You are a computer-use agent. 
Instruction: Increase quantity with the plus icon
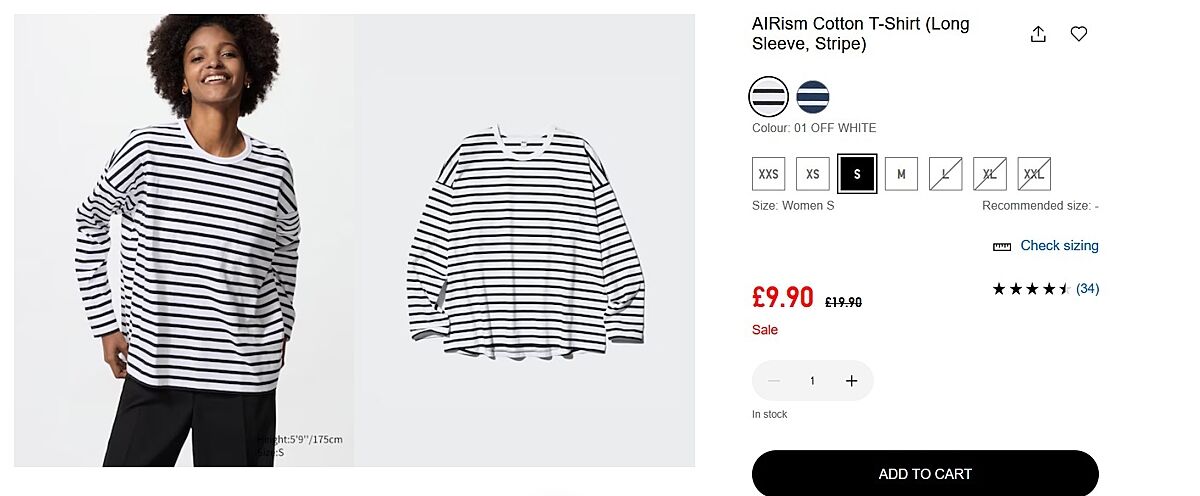[x=852, y=381]
